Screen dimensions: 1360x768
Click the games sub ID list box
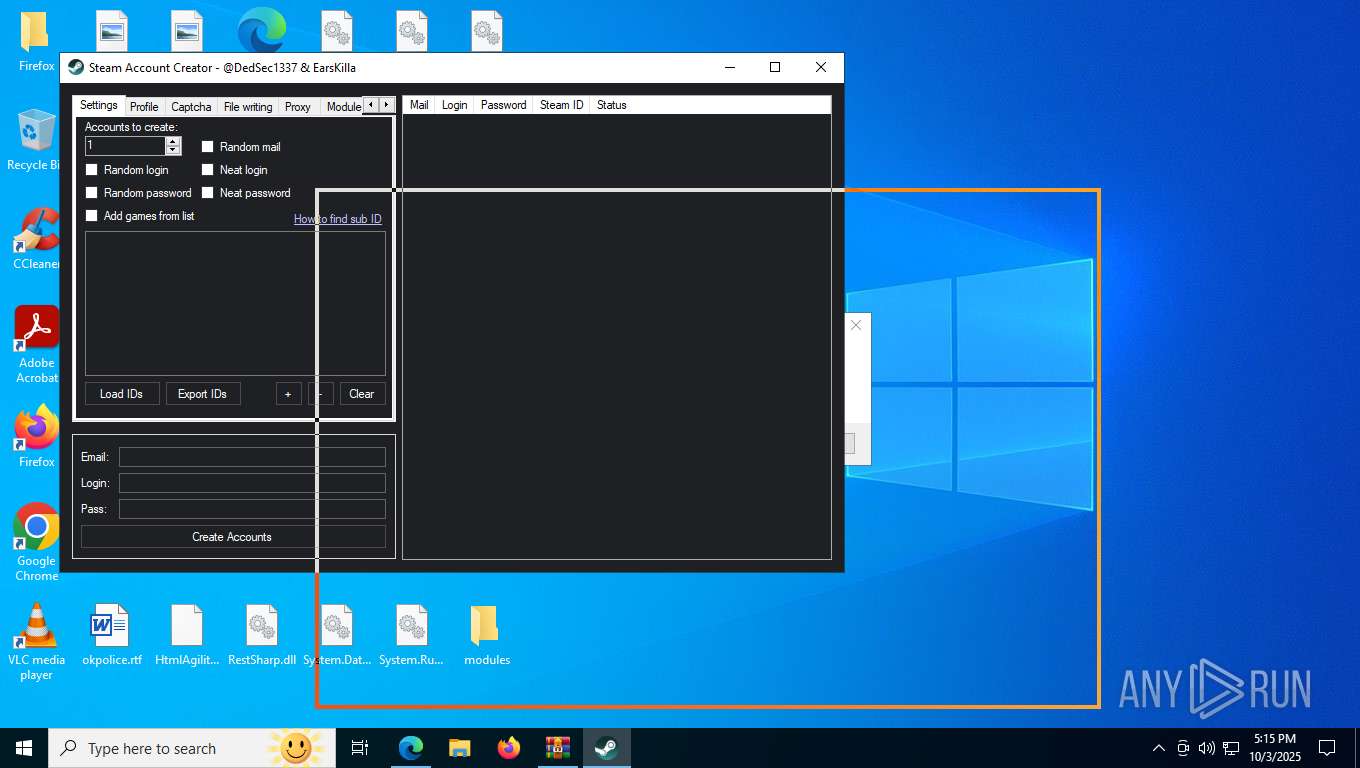(x=235, y=303)
